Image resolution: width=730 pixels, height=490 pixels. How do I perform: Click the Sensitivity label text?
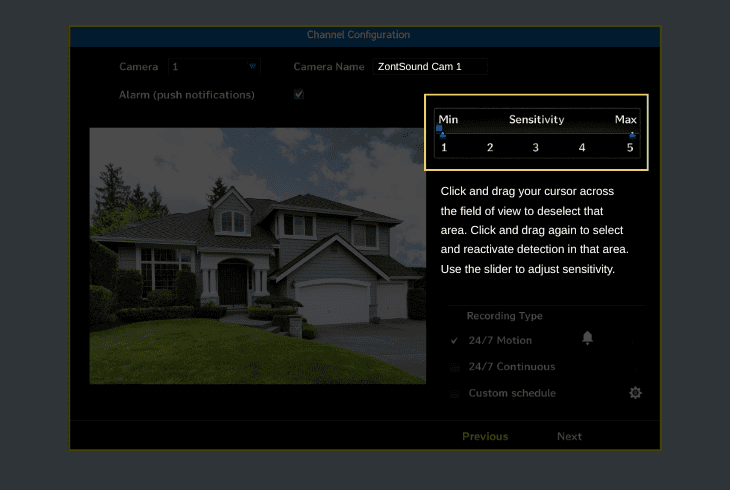pos(536,119)
